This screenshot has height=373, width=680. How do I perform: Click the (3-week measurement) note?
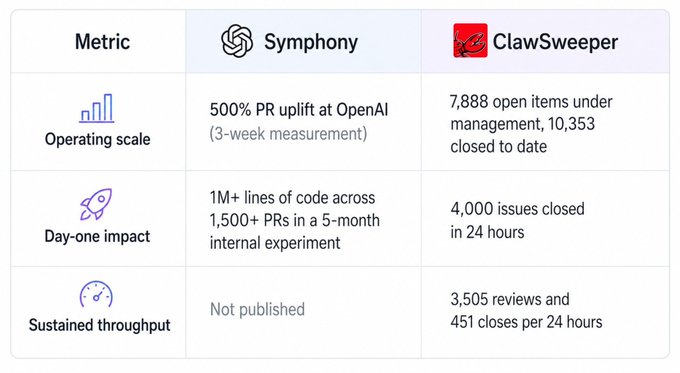[288, 134]
